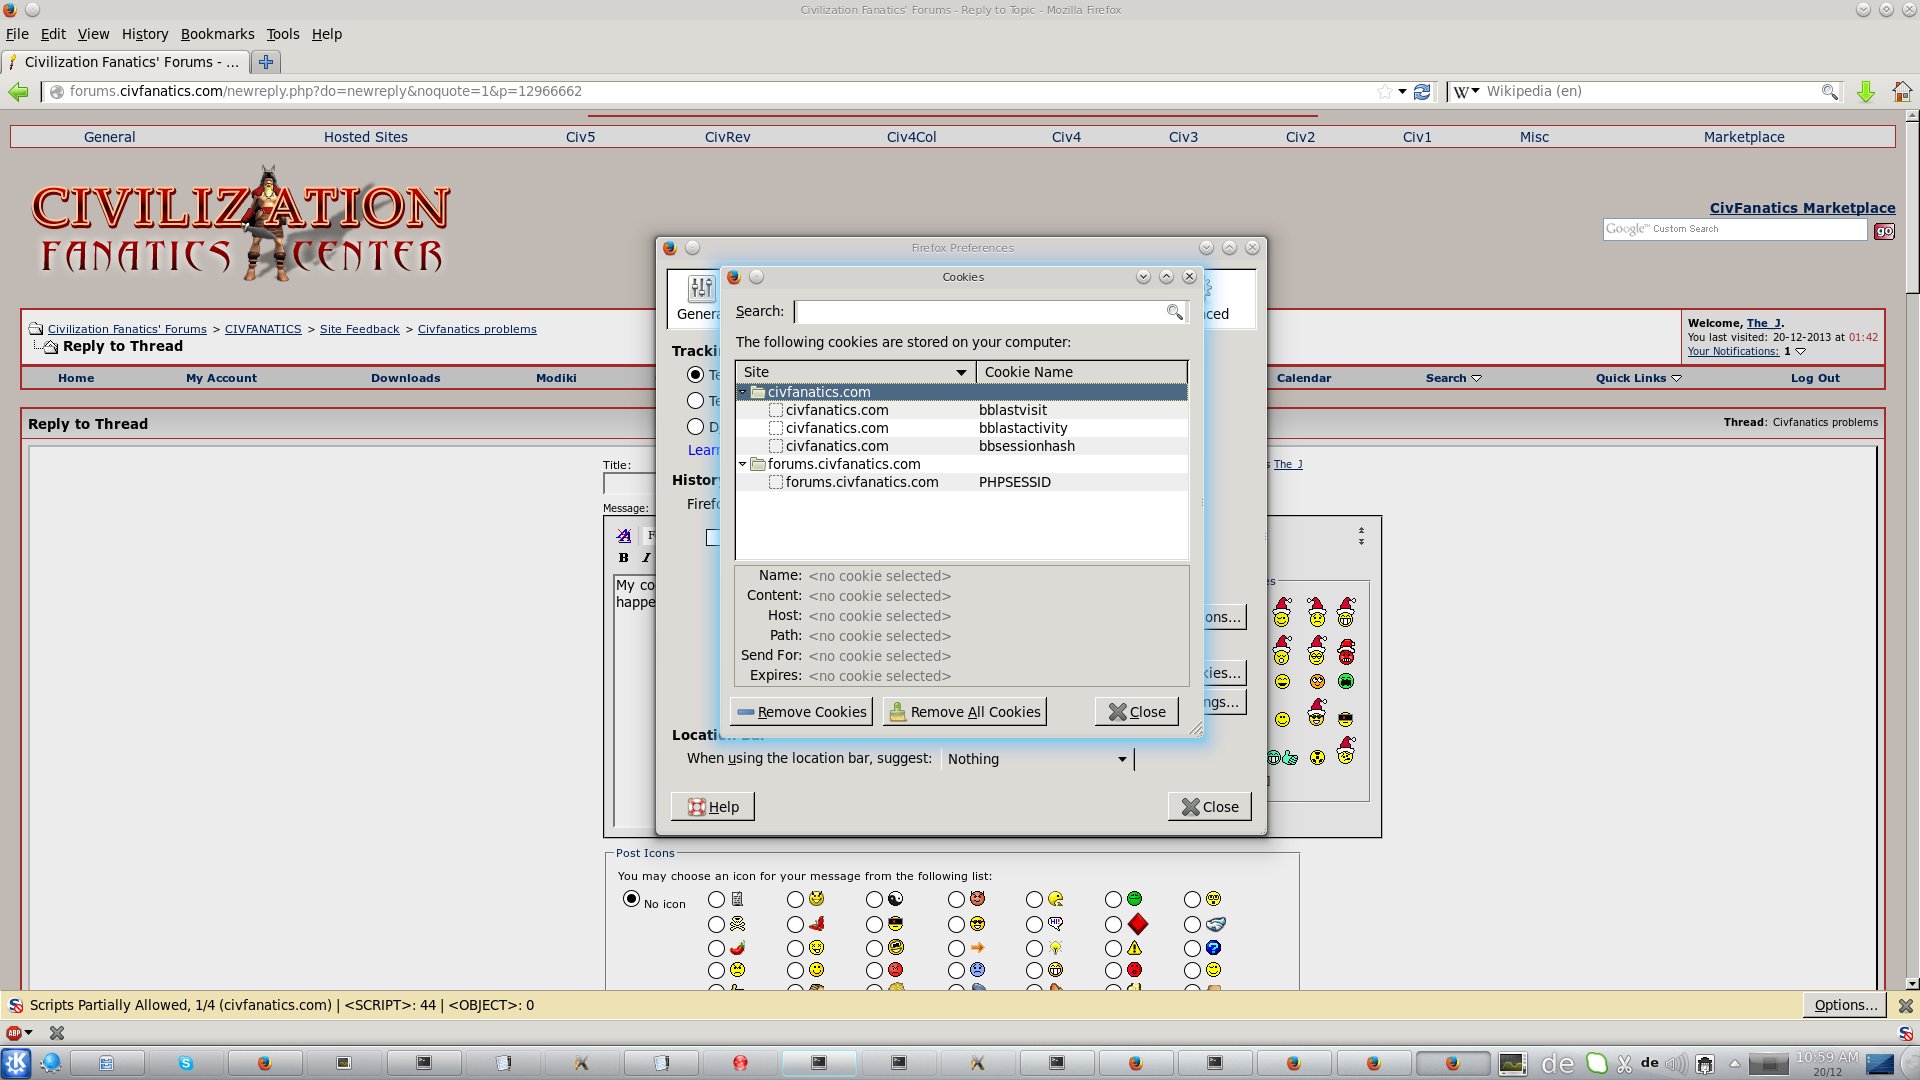Select the bbsessionhash cookie row
This screenshot has width=1920, height=1080.
(961, 446)
